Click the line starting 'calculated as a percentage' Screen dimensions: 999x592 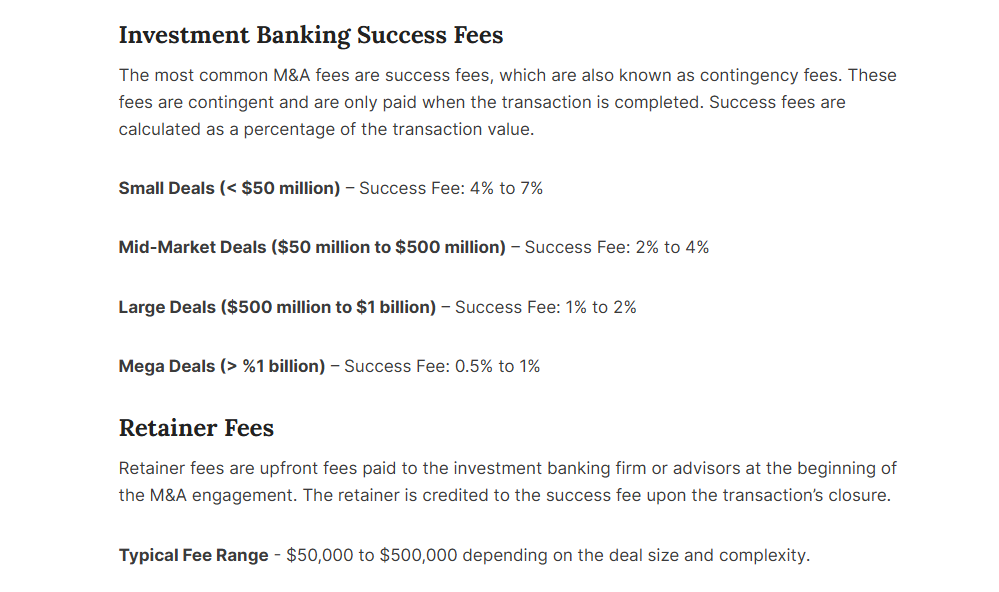326,129
